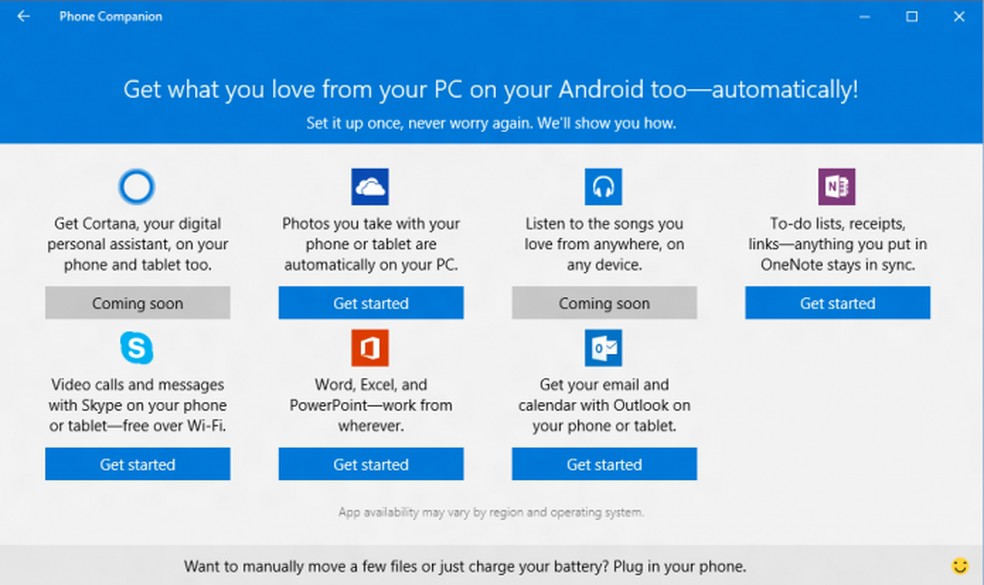984x585 pixels.
Task: Click Get started for Word, Excel, and PowerPoint
Action: tap(370, 464)
